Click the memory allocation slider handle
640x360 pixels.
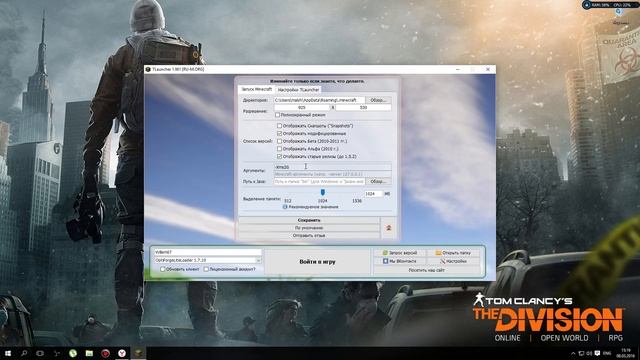pos(322,192)
